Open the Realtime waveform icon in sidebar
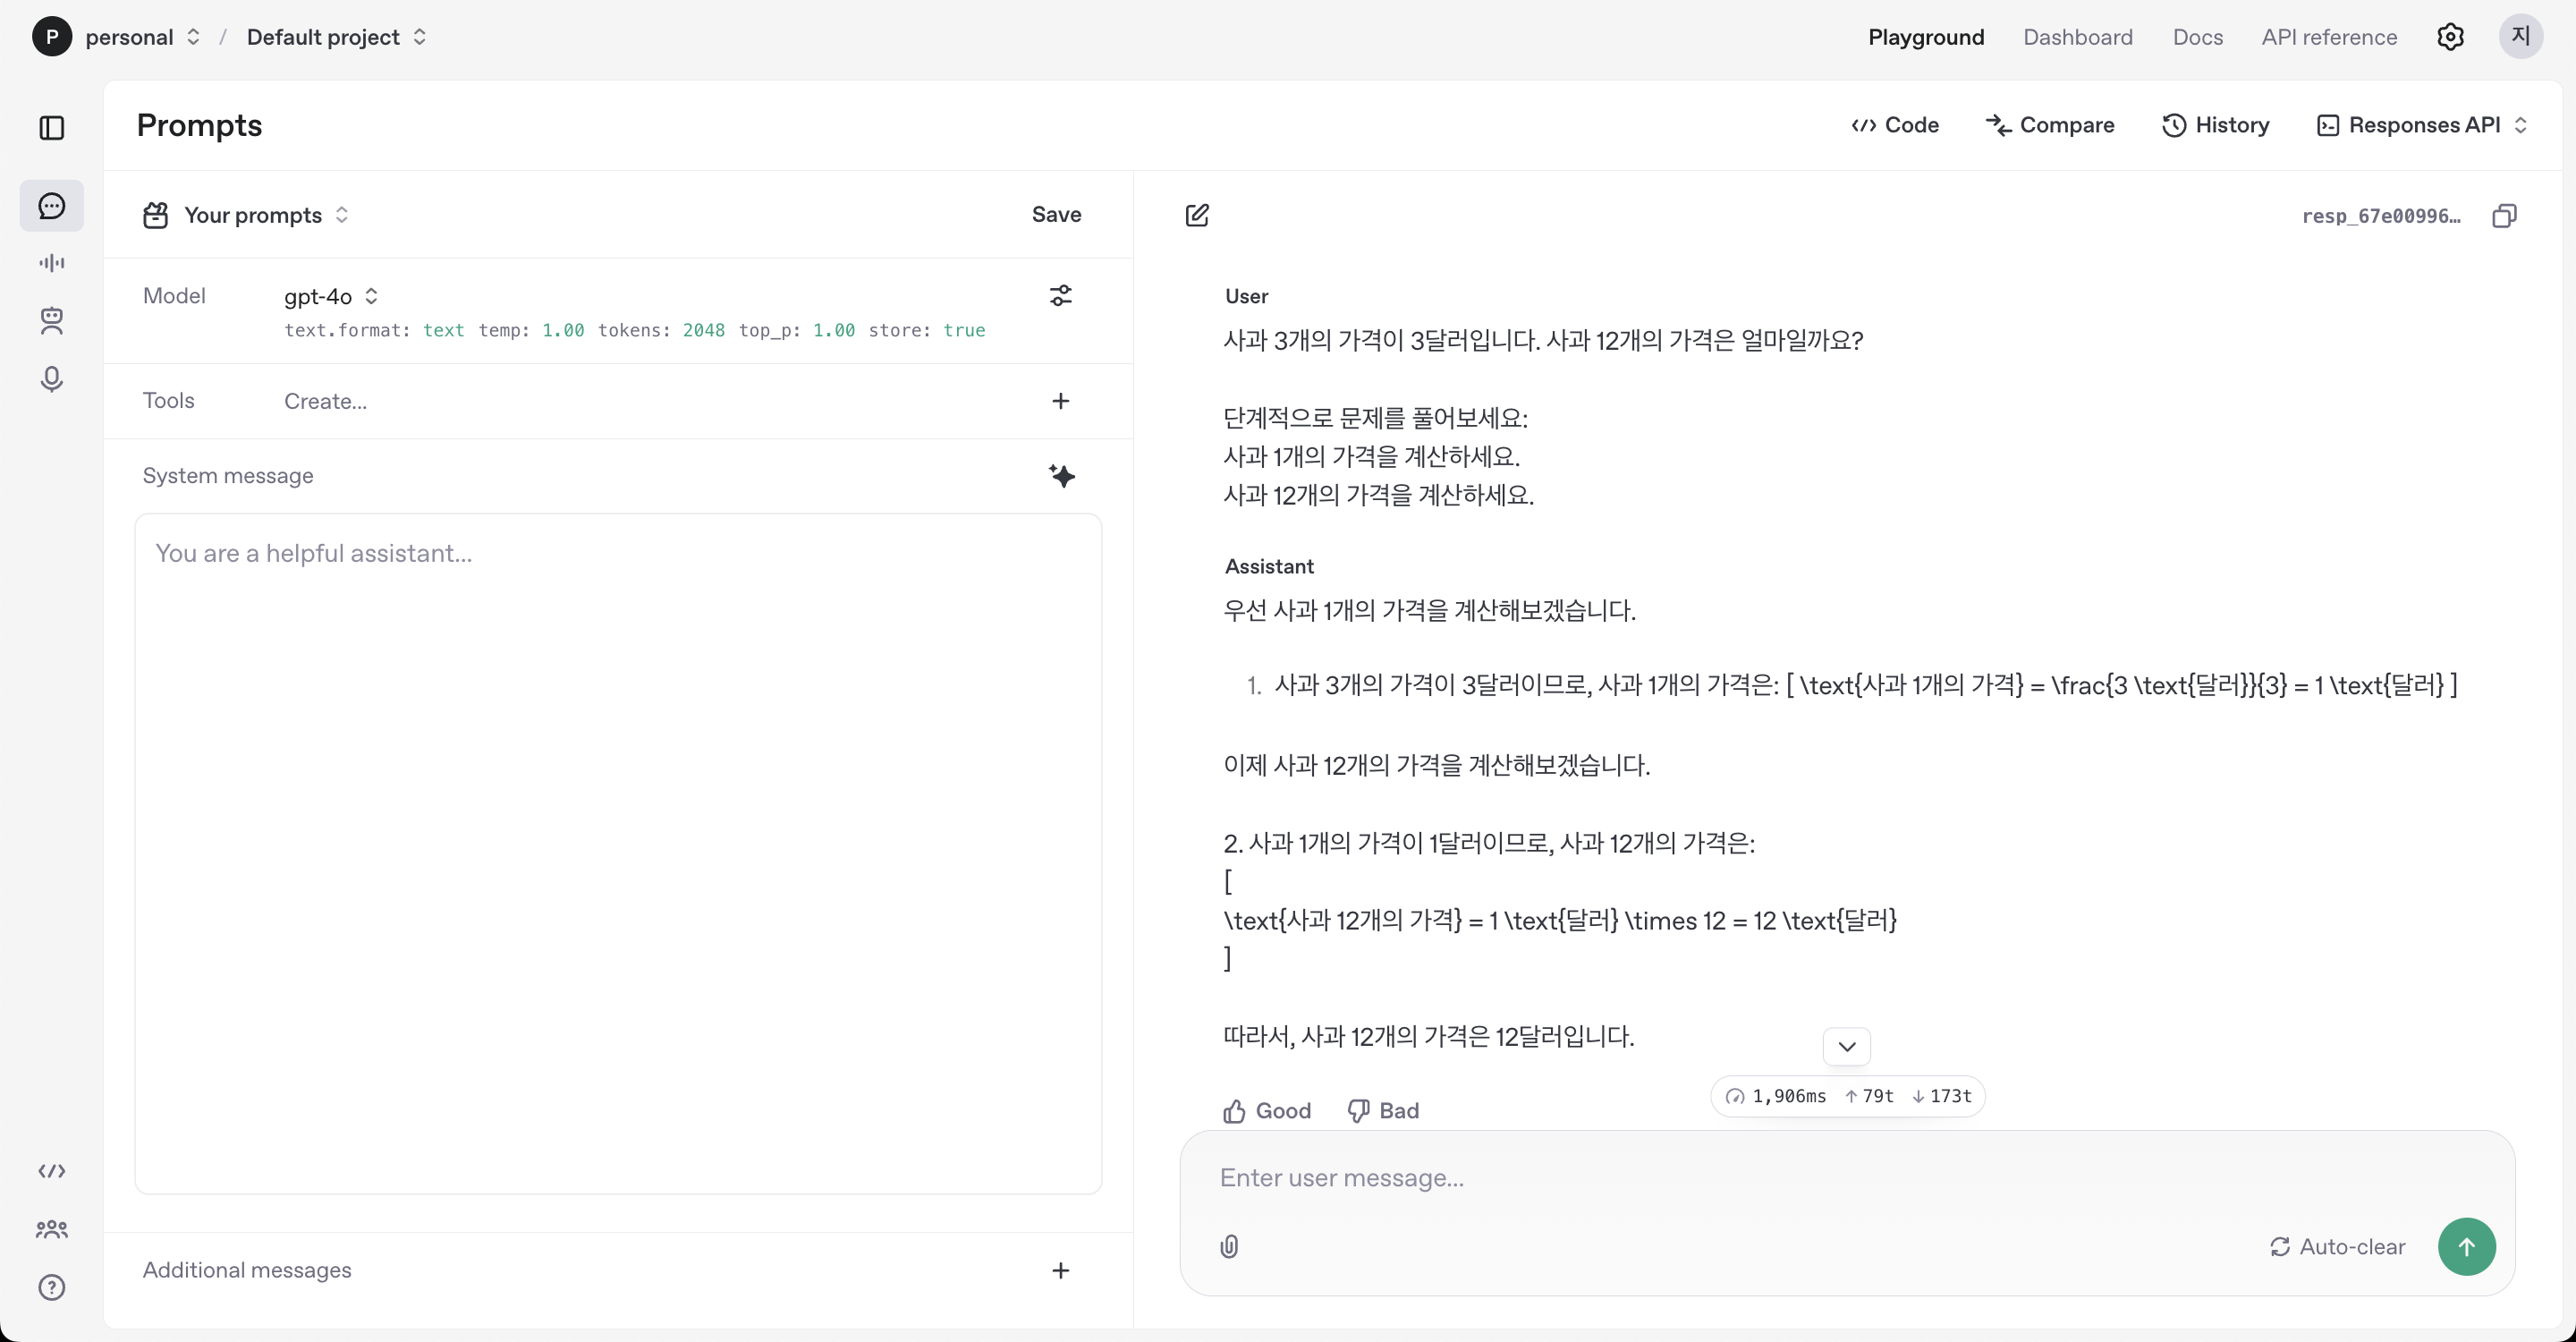 [x=52, y=263]
